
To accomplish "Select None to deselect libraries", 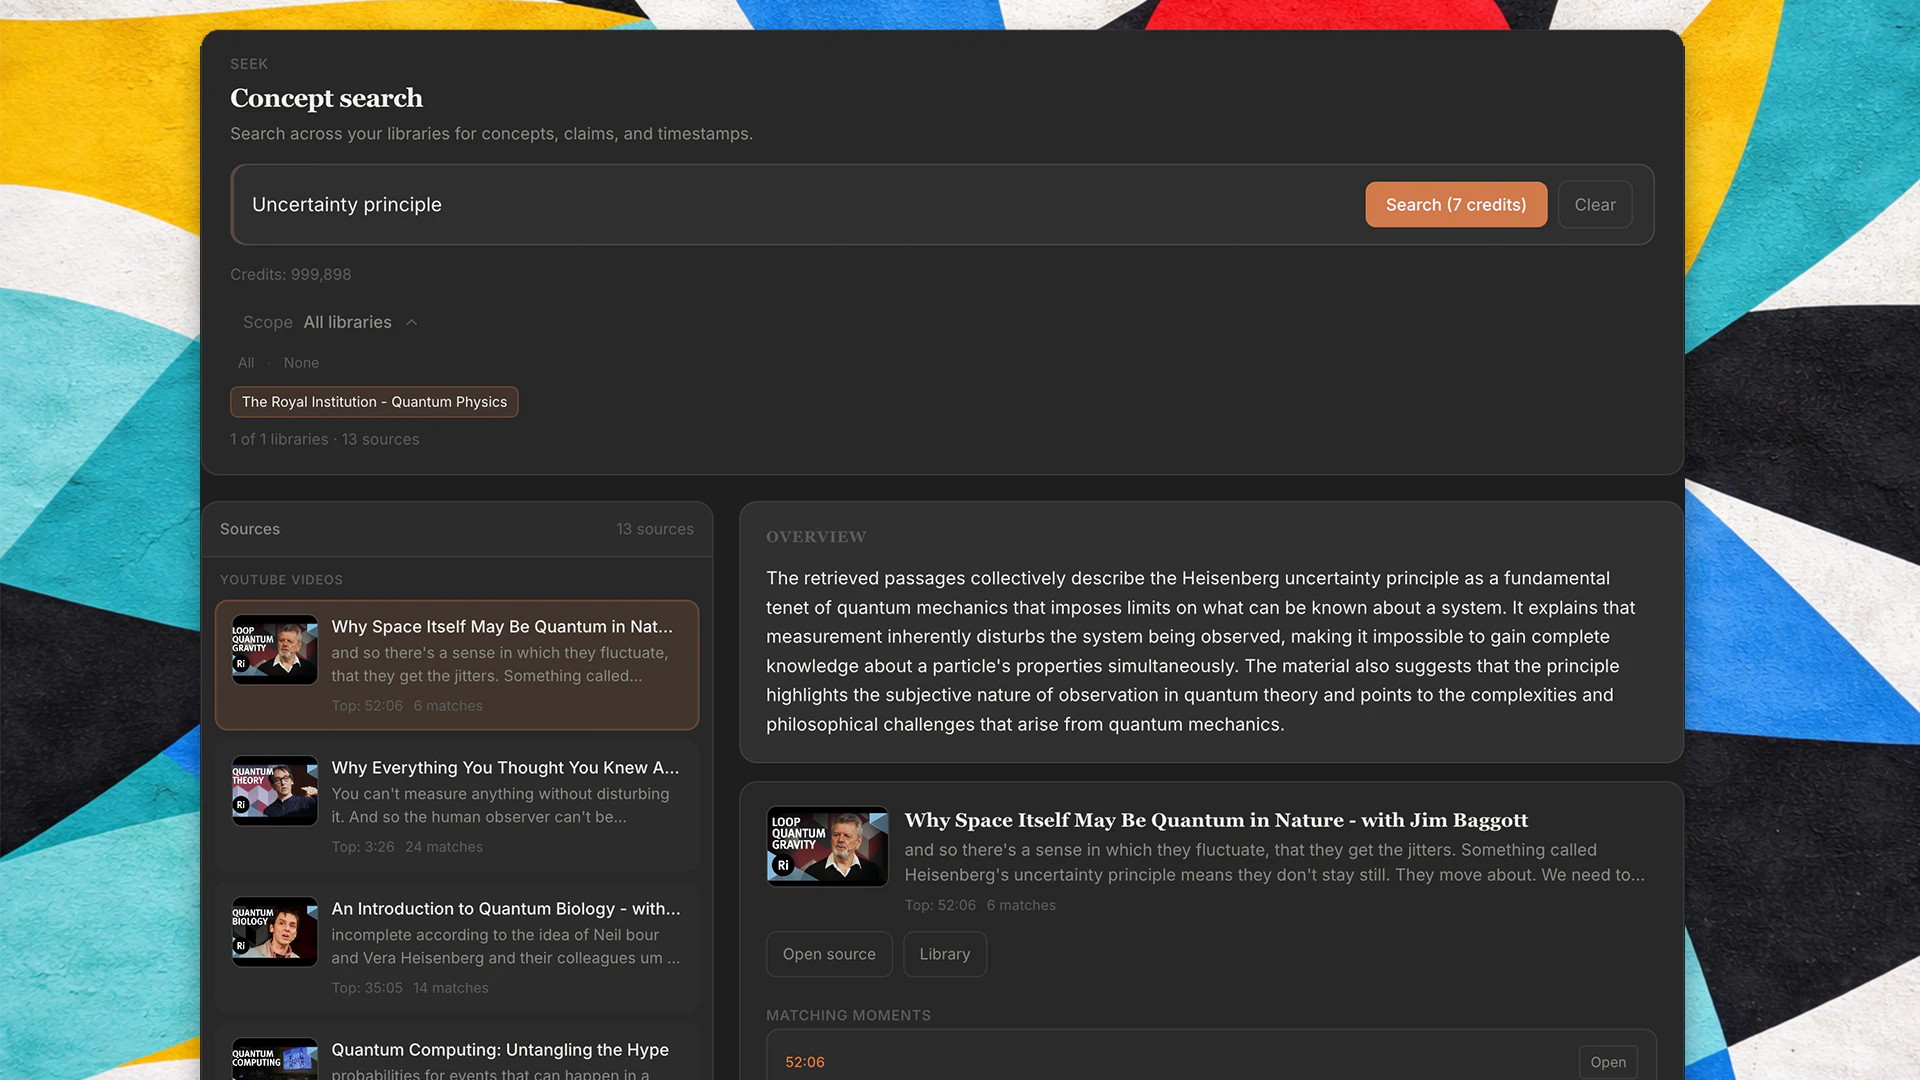I will (301, 363).
